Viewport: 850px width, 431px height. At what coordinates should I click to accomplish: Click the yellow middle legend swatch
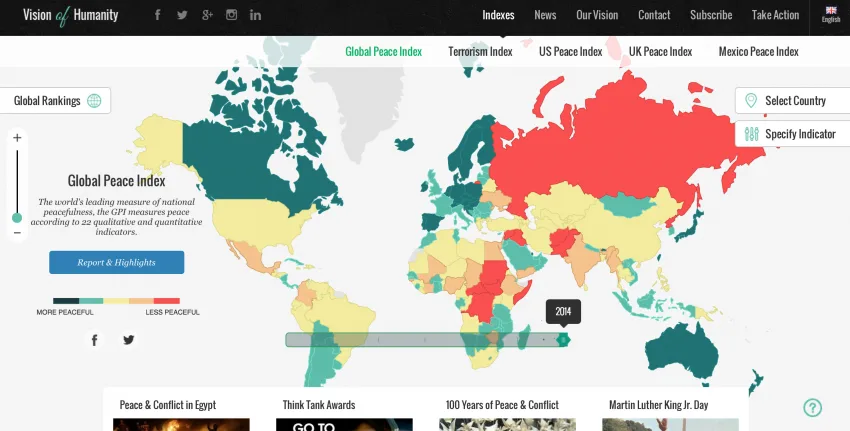[116, 301]
